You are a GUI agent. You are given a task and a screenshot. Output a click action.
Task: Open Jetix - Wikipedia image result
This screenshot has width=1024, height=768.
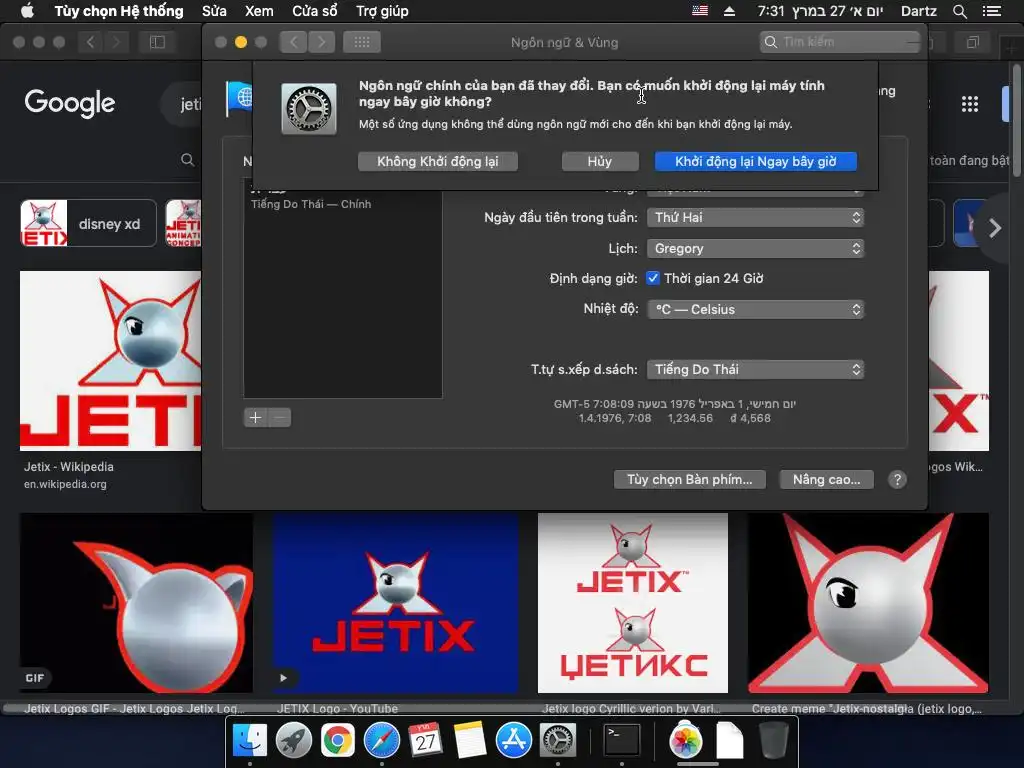(110, 360)
